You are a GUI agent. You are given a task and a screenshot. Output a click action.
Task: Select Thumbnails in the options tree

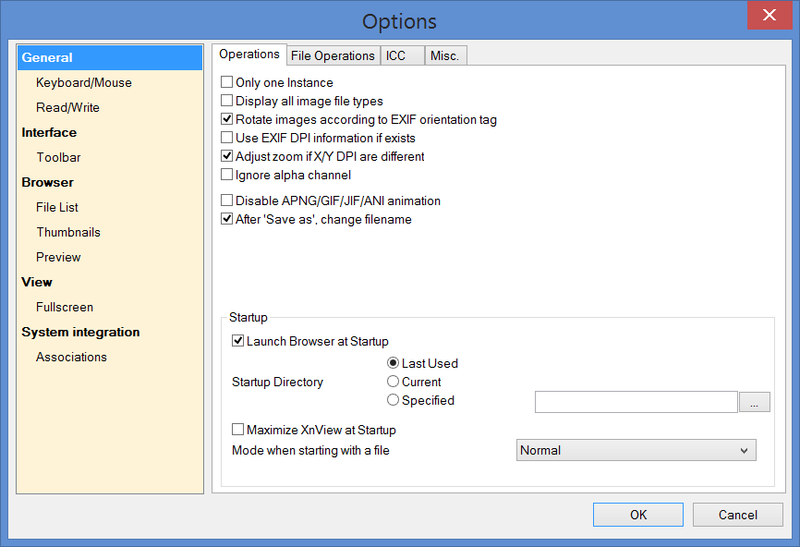pyautogui.click(x=68, y=232)
